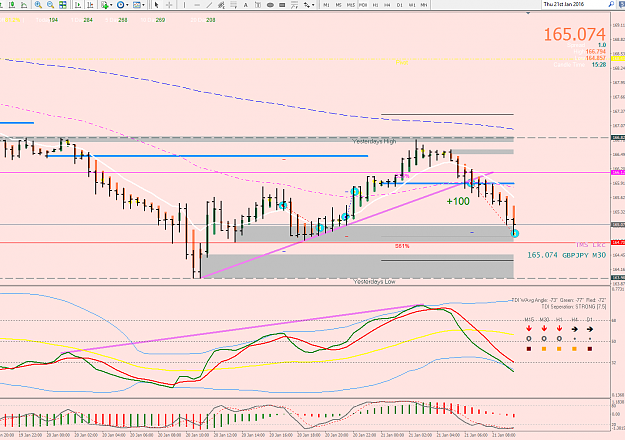Click the Candle Time '15:28' value
Viewport: 625px width, 440px height.
(599, 65)
